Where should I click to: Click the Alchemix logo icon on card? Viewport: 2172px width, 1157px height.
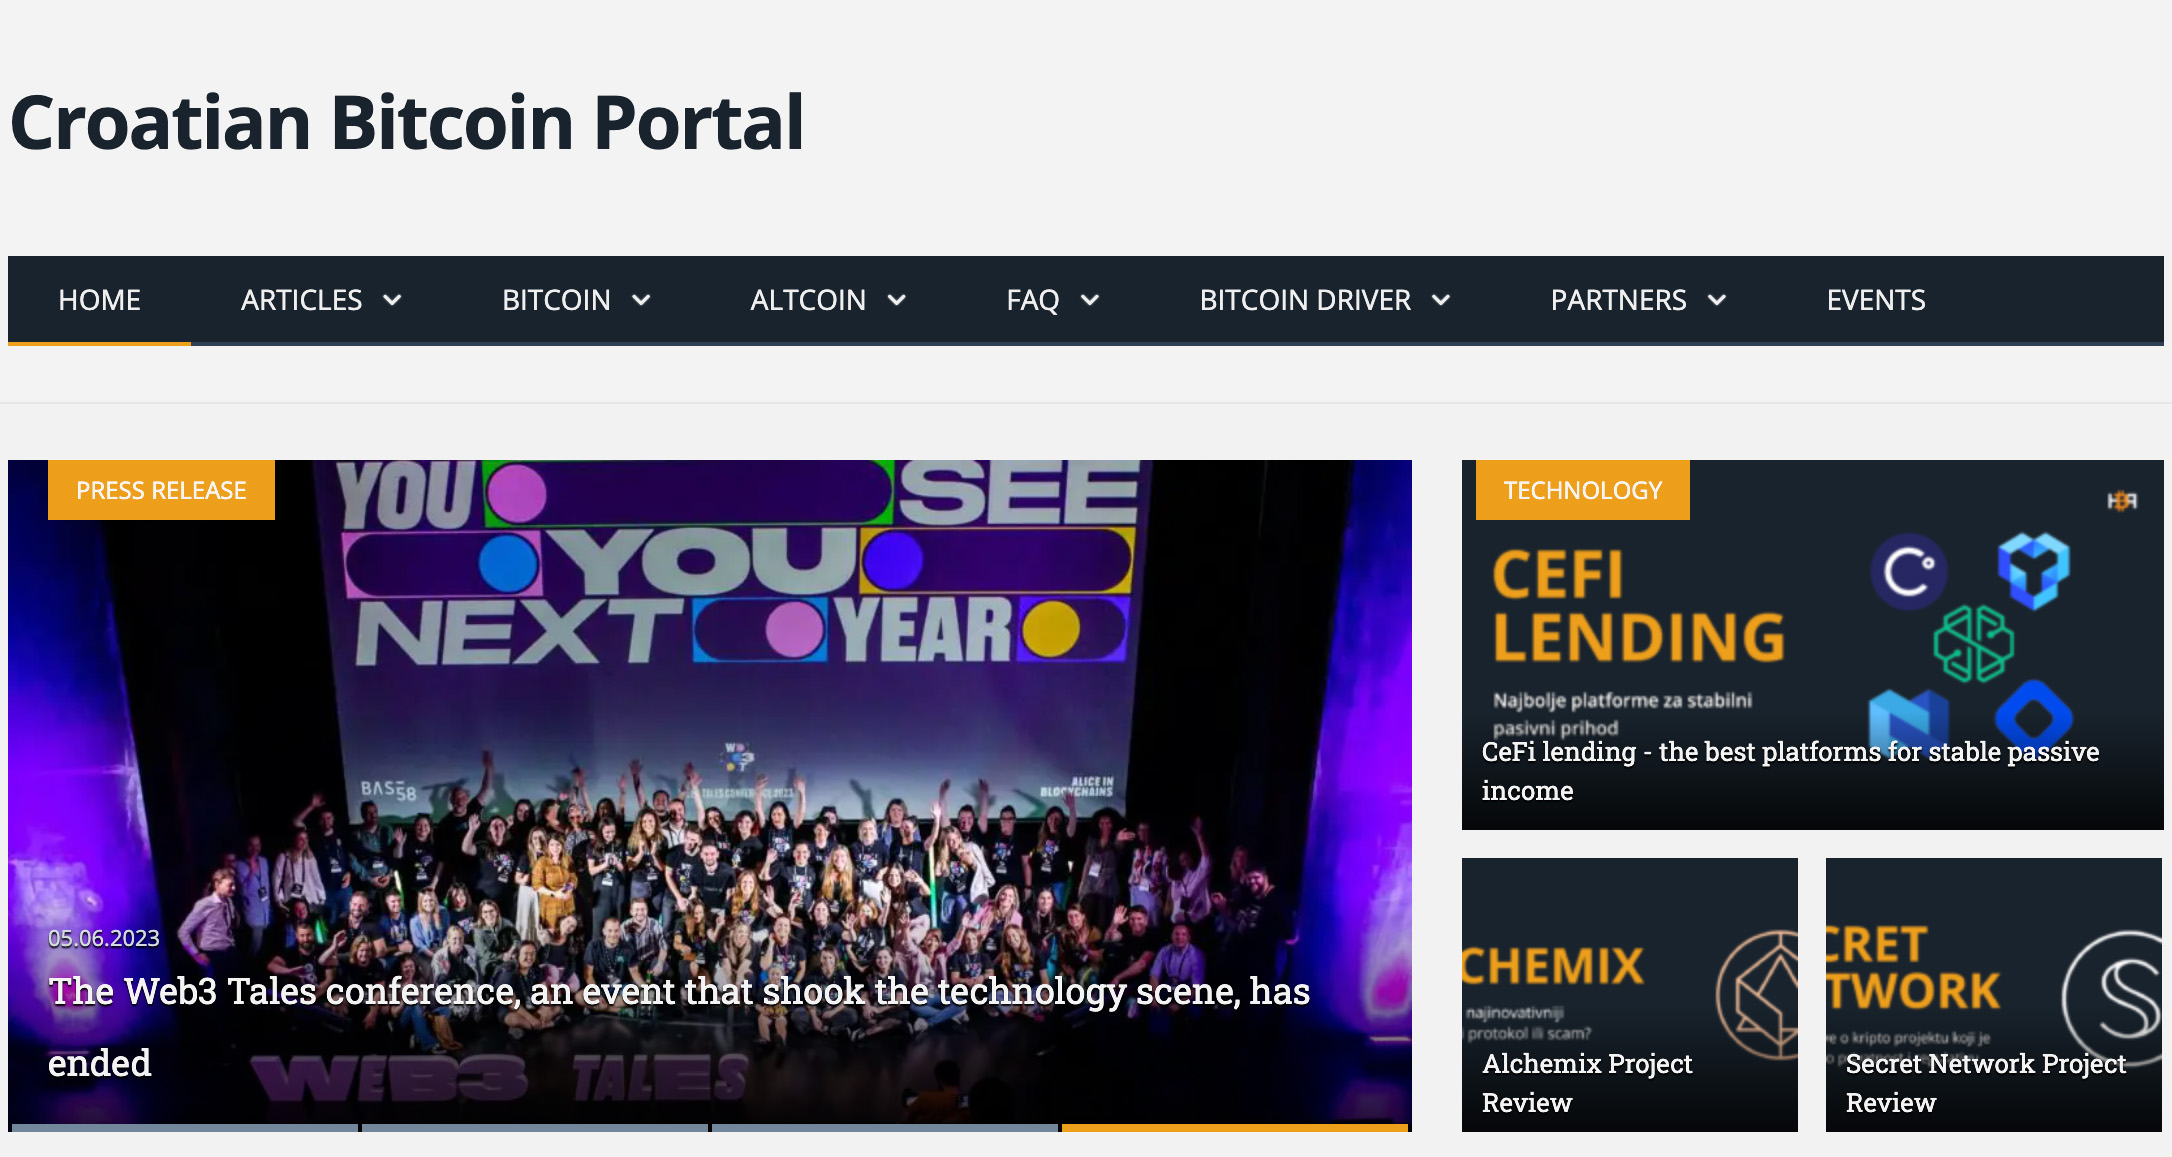pos(1758,995)
